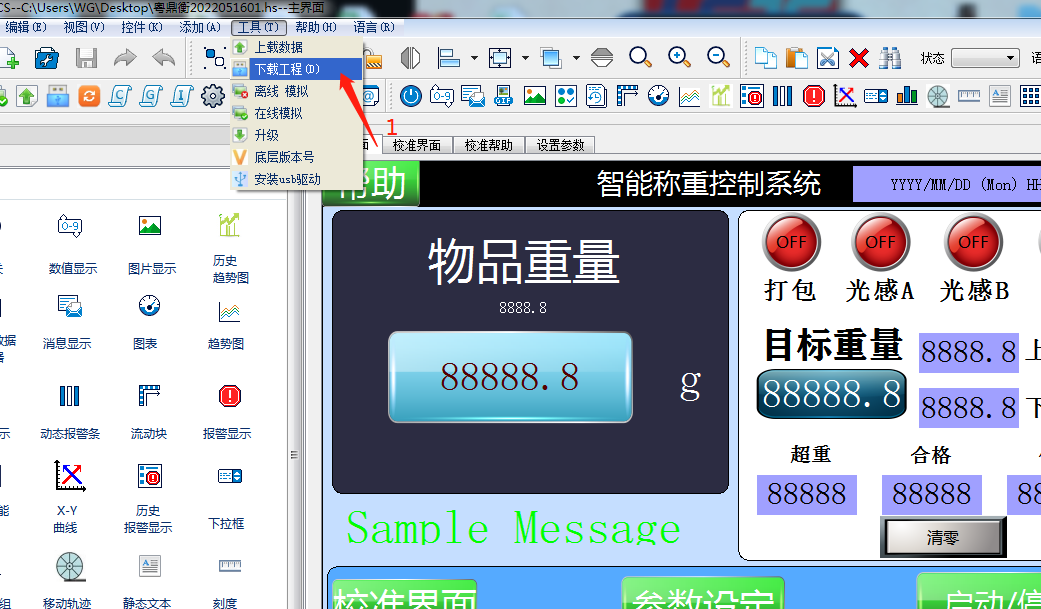Click the blue USB download icon in the toolbar
1041x609 pixels.
coord(58,96)
